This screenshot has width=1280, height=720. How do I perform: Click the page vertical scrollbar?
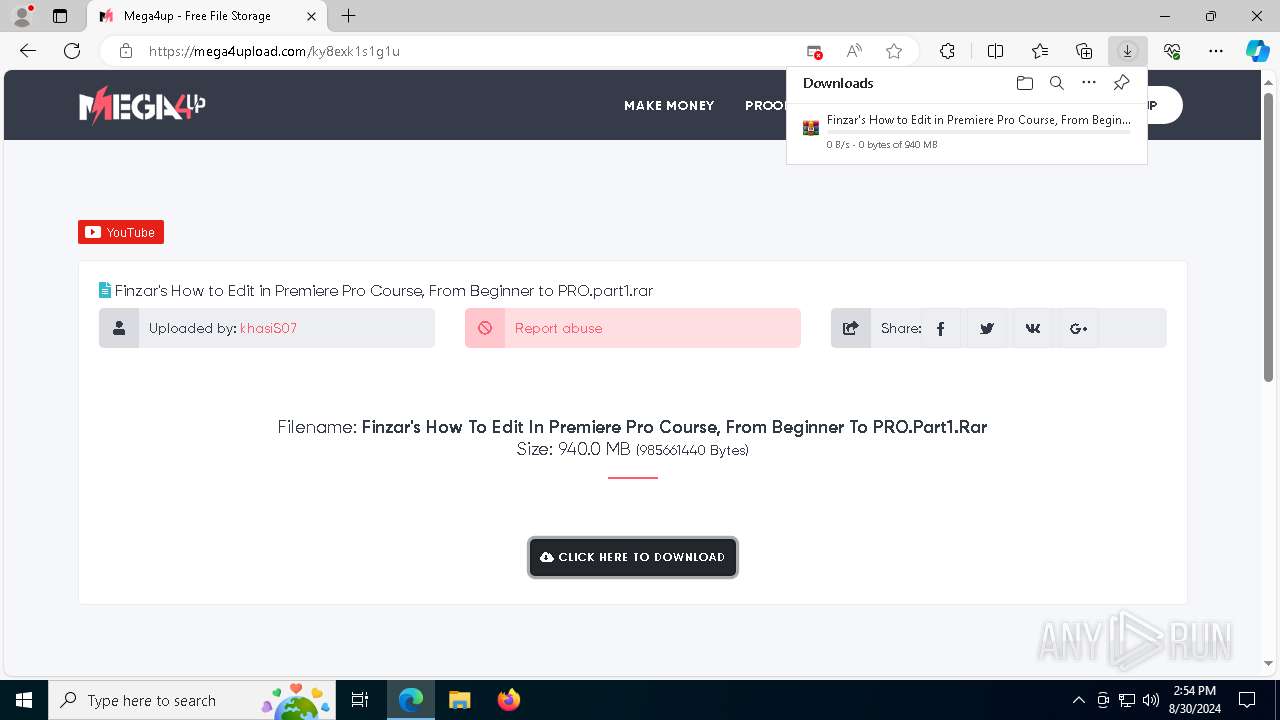1268,237
